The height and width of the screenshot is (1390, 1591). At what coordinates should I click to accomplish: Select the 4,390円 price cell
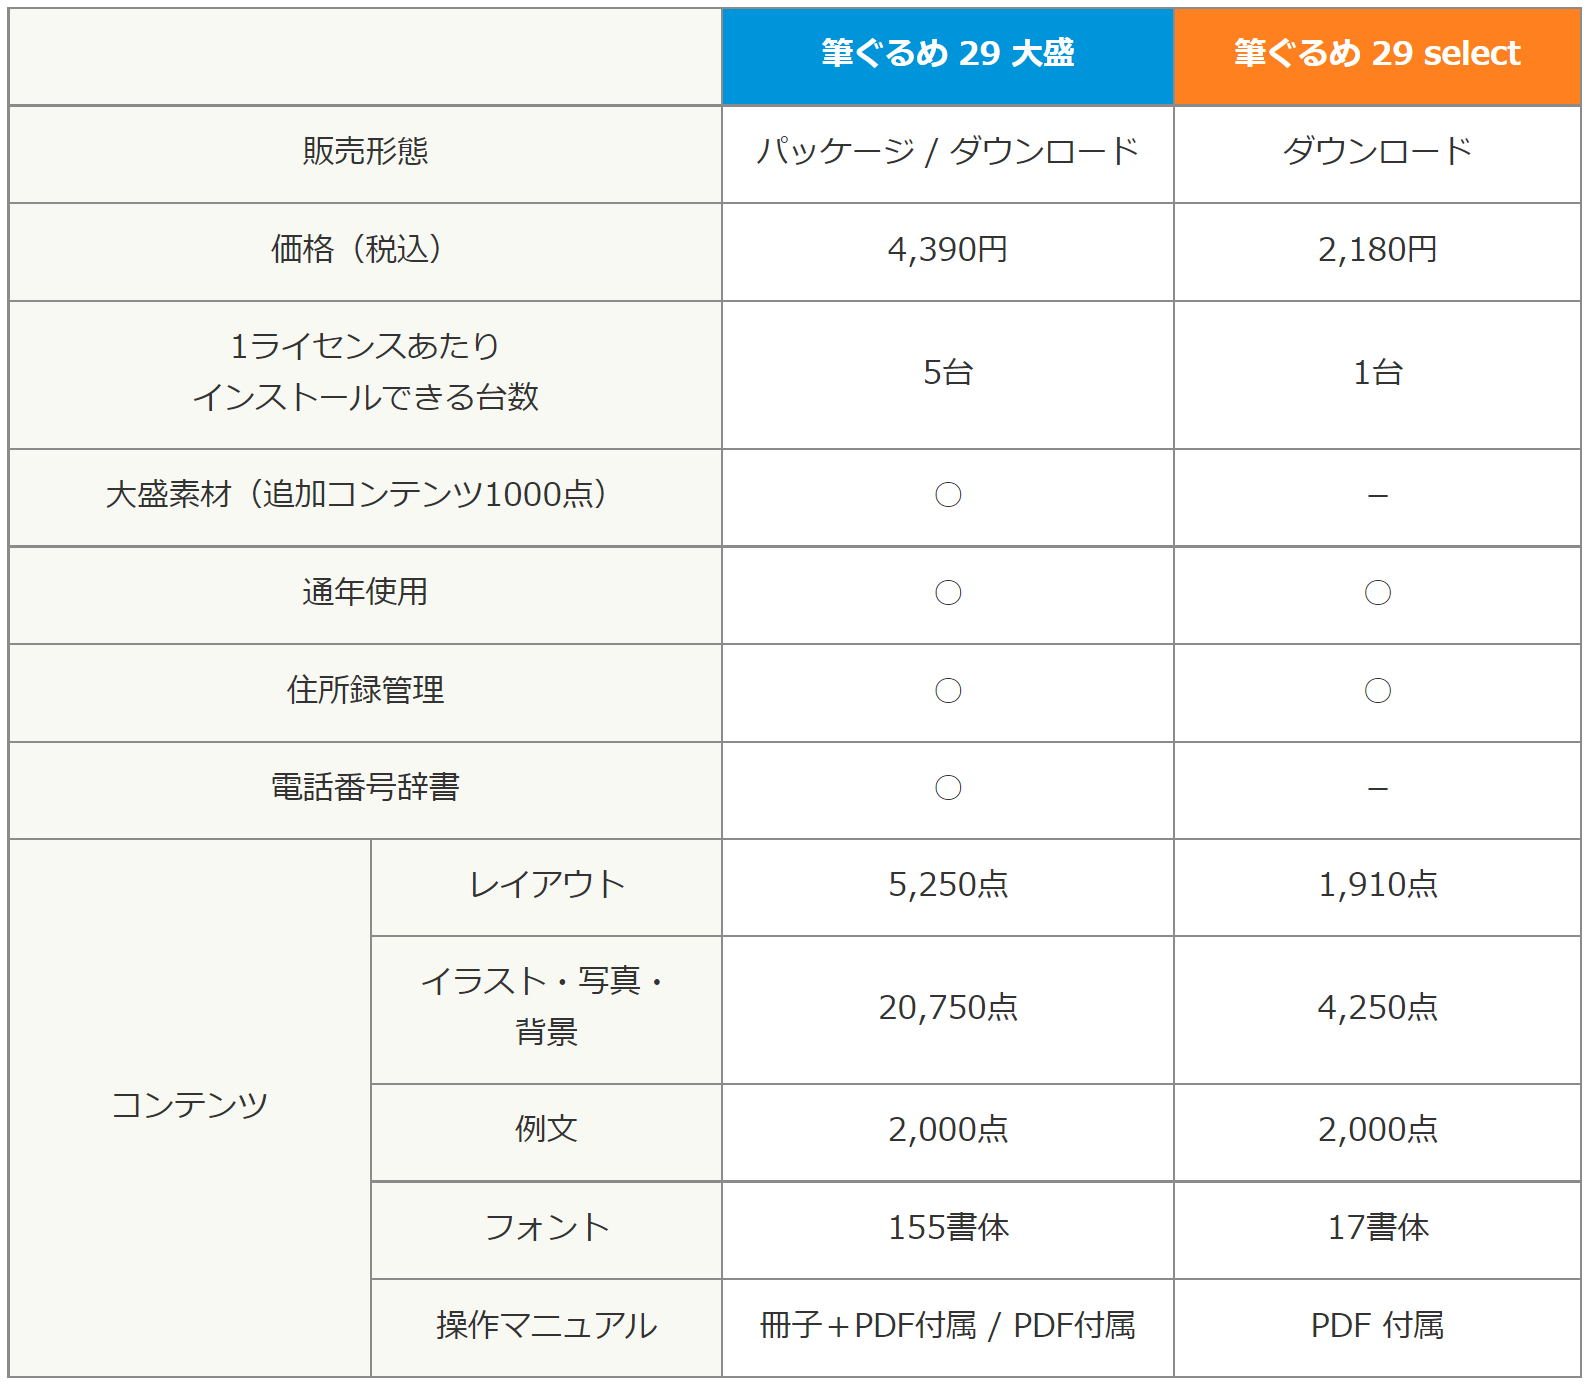click(947, 250)
